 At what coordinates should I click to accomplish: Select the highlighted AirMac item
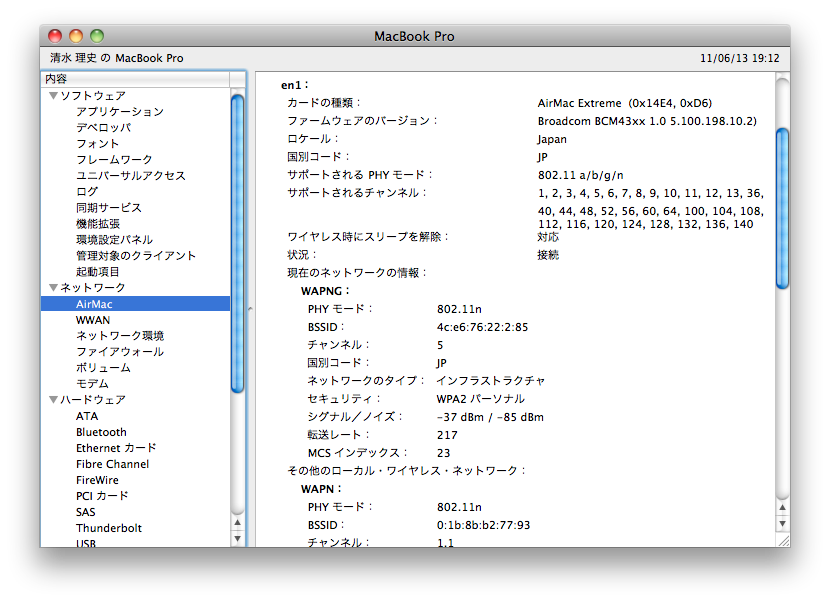click(136, 304)
